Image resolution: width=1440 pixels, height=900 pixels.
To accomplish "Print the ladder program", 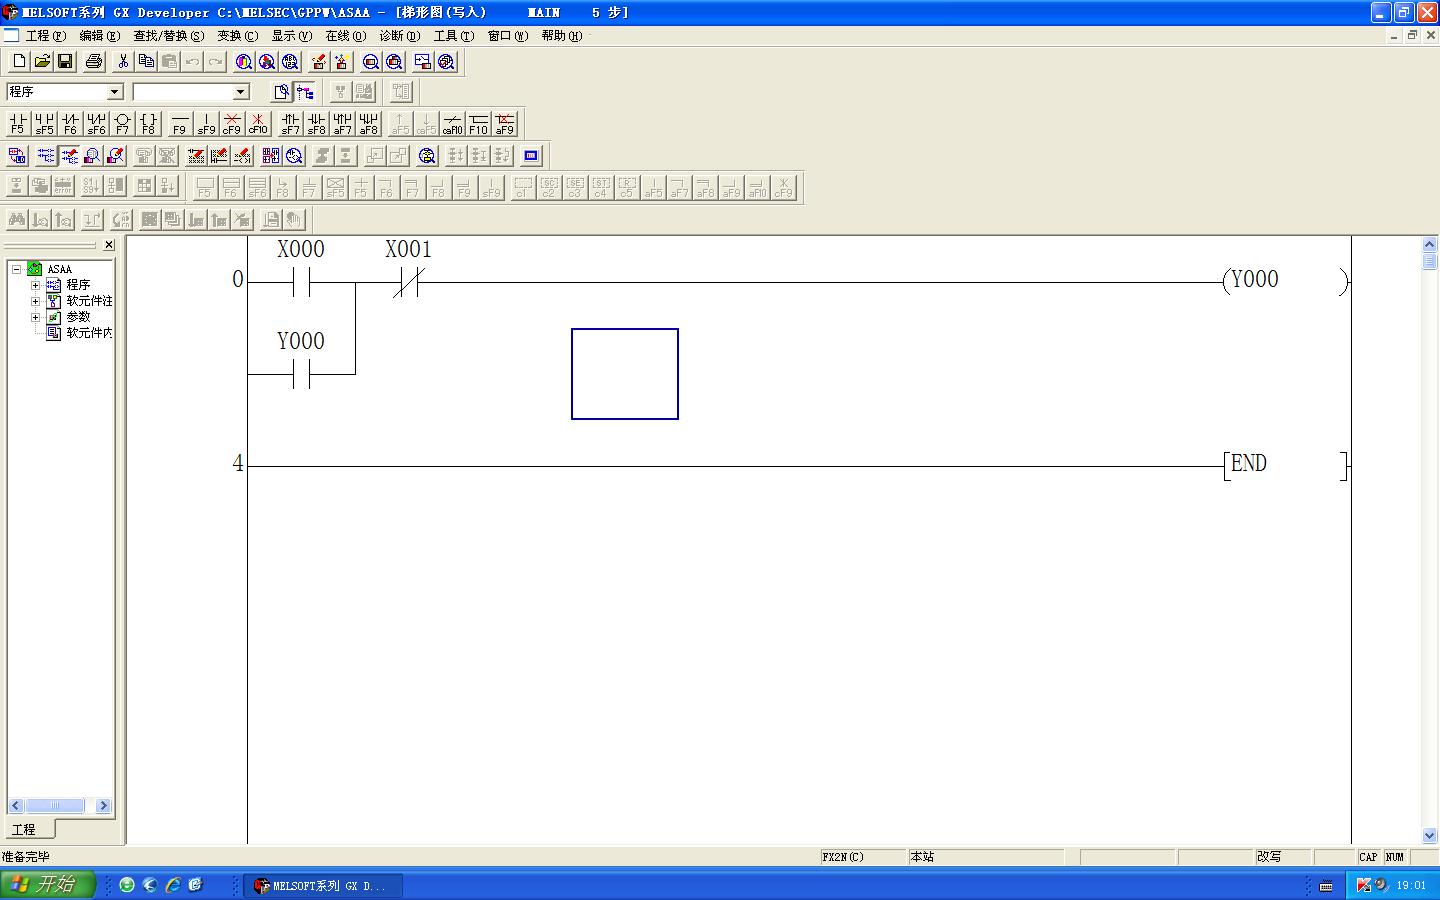I will 94,62.
